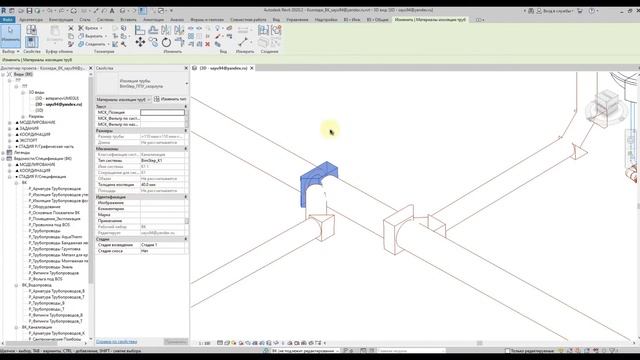Click the Комментарии property field
640x360 pixels.
point(162,209)
